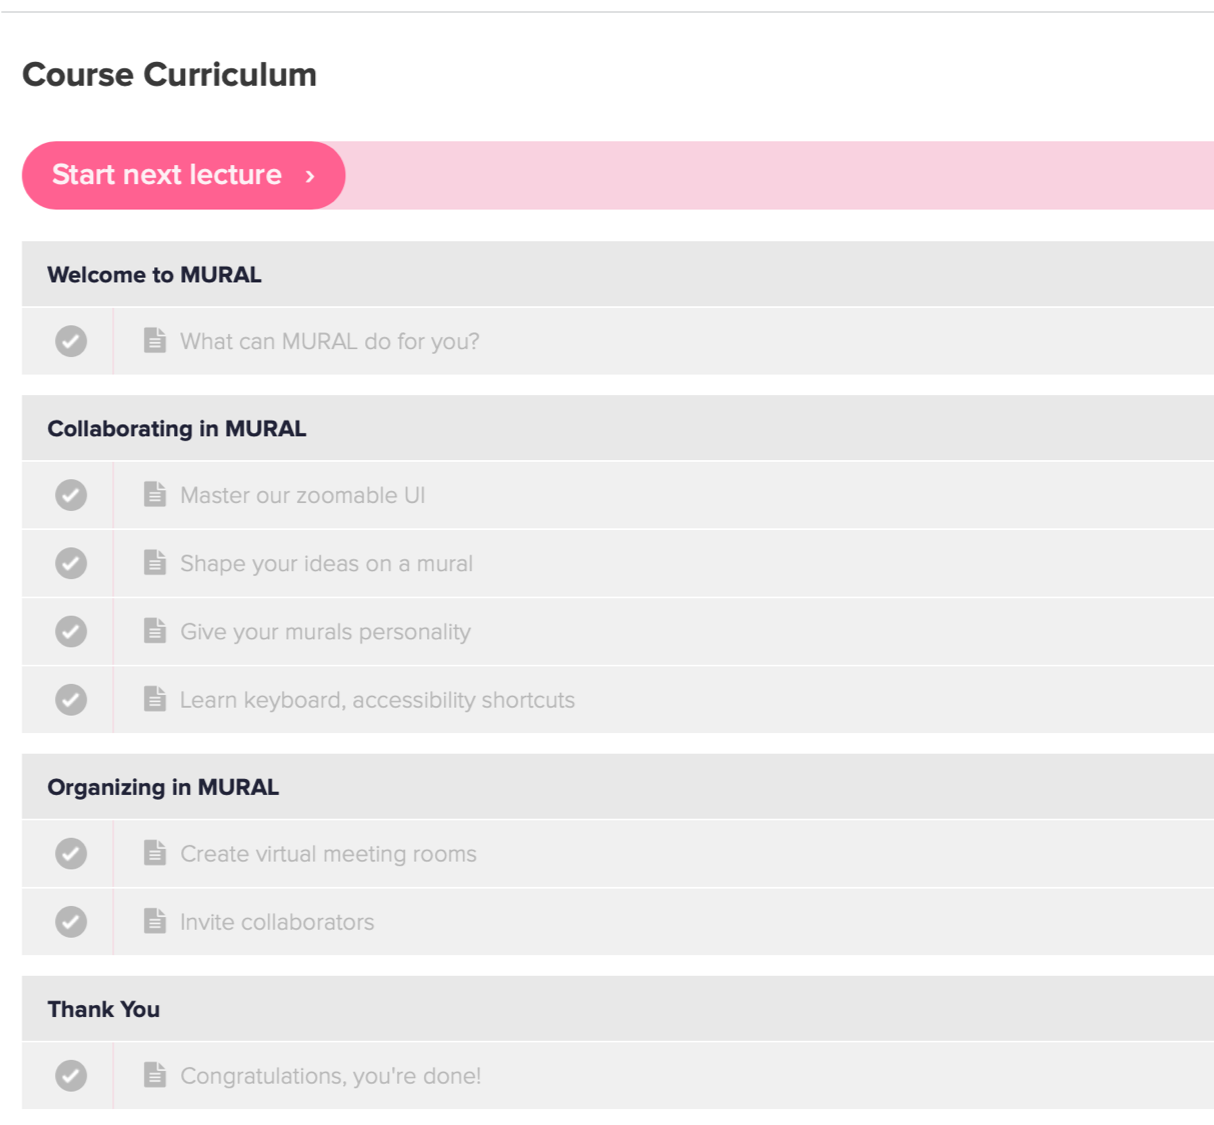Viewport: 1214px width, 1125px height.
Task: Toggle completion check for Master our zoomable UI
Action: [71, 495]
